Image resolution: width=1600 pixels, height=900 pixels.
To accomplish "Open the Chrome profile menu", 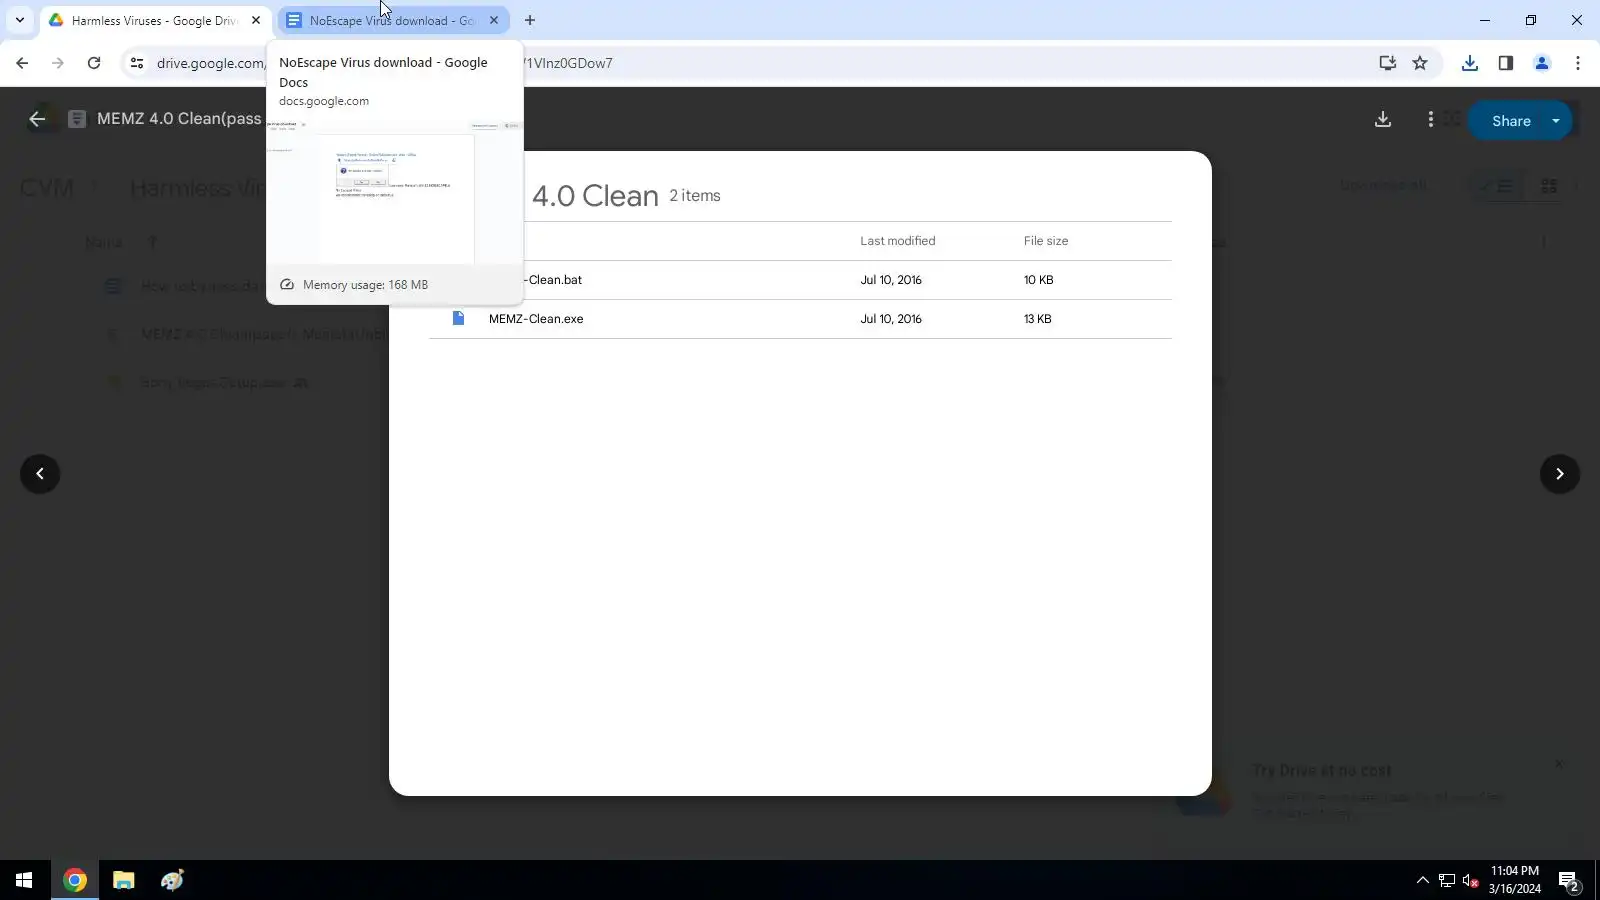I will 1542,63.
